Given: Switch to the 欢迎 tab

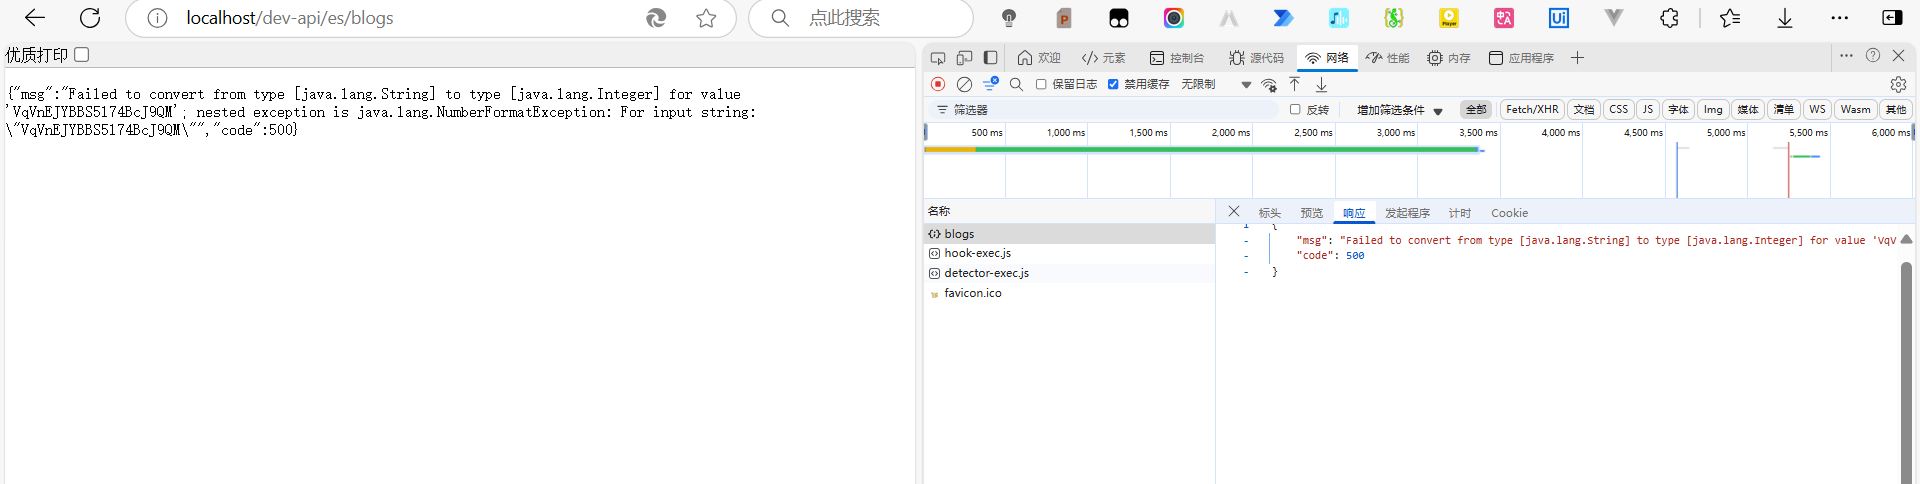Looking at the screenshot, I should point(1039,58).
